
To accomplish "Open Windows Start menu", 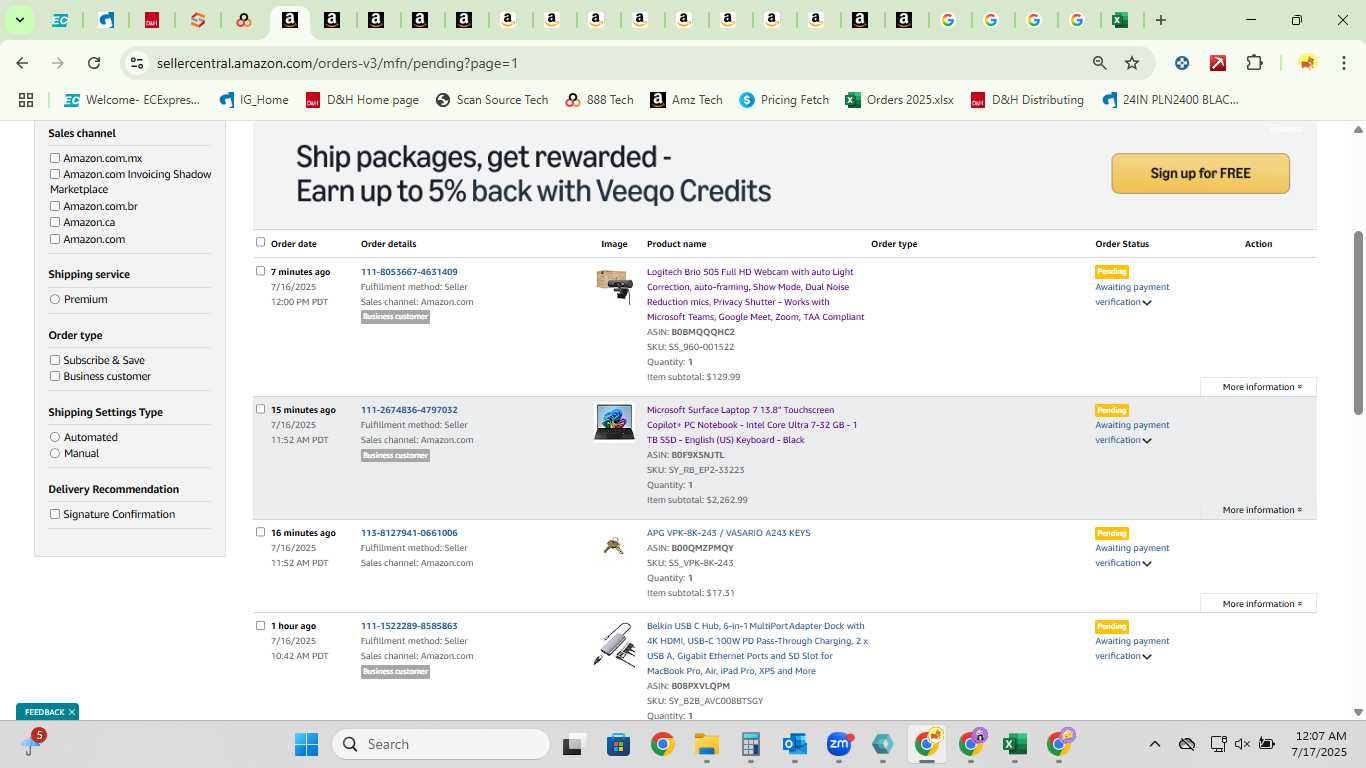I will 306,744.
